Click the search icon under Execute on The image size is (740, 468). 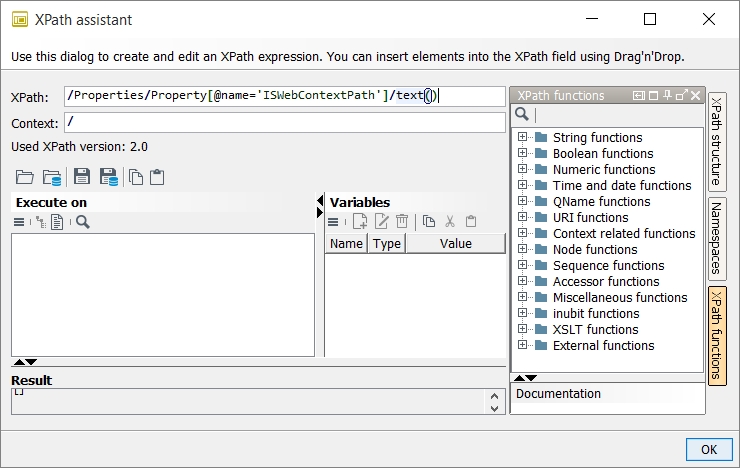point(83,222)
